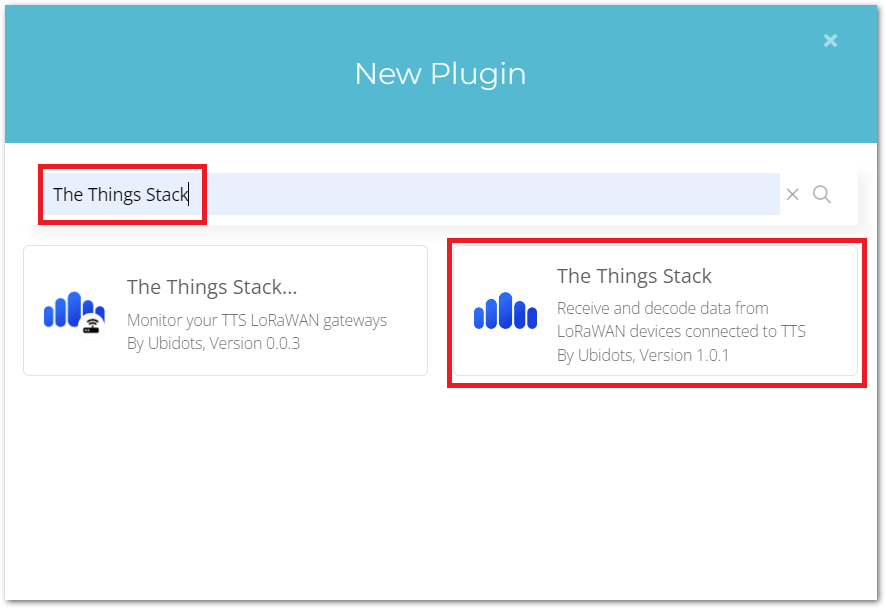Select the highlighted plugin card on the right
The height and width of the screenshot is (609, 886).
point(657,311)
